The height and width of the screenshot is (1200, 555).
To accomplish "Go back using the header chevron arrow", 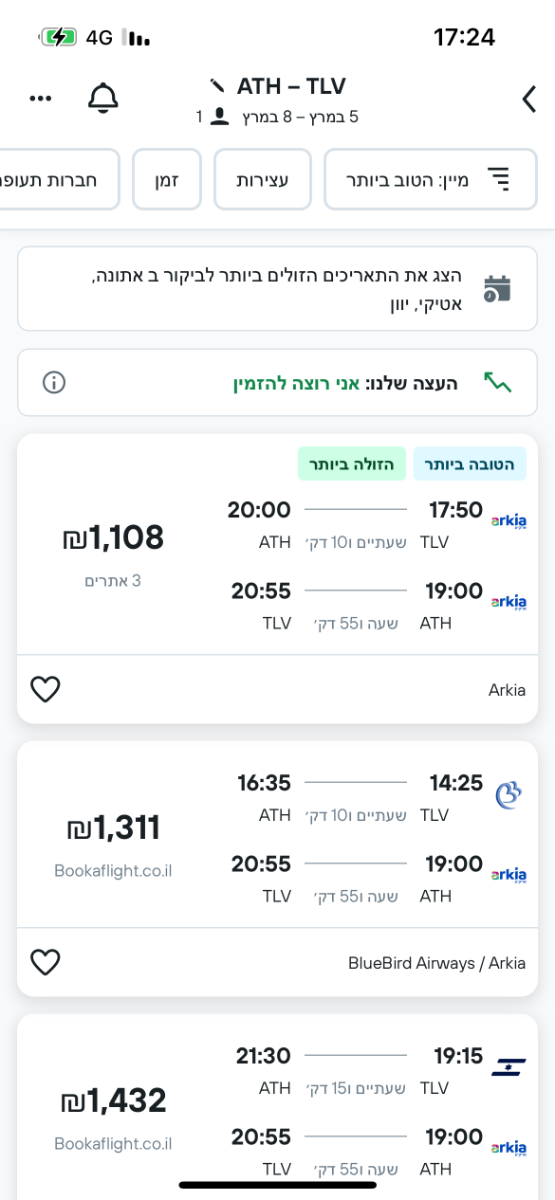I will 529,98.
